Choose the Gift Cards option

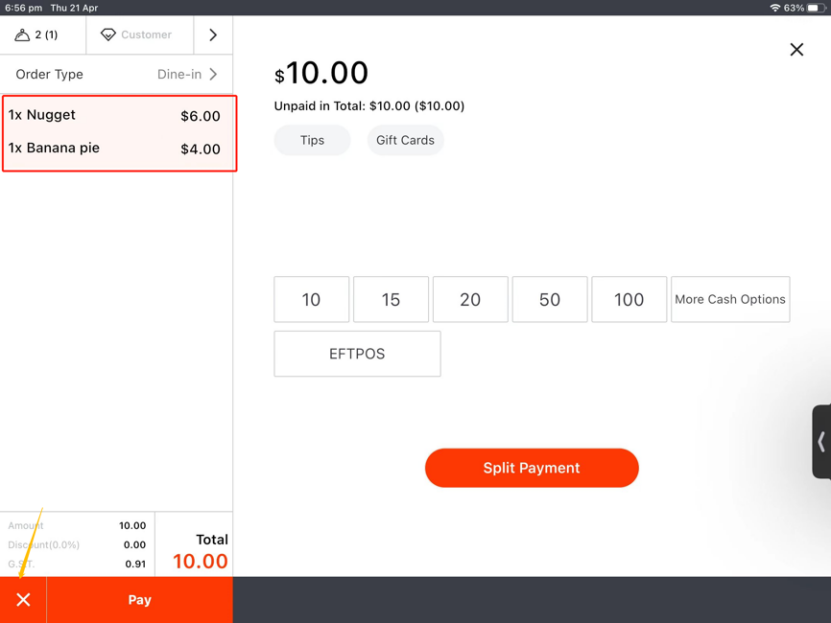tap(405, 140)
